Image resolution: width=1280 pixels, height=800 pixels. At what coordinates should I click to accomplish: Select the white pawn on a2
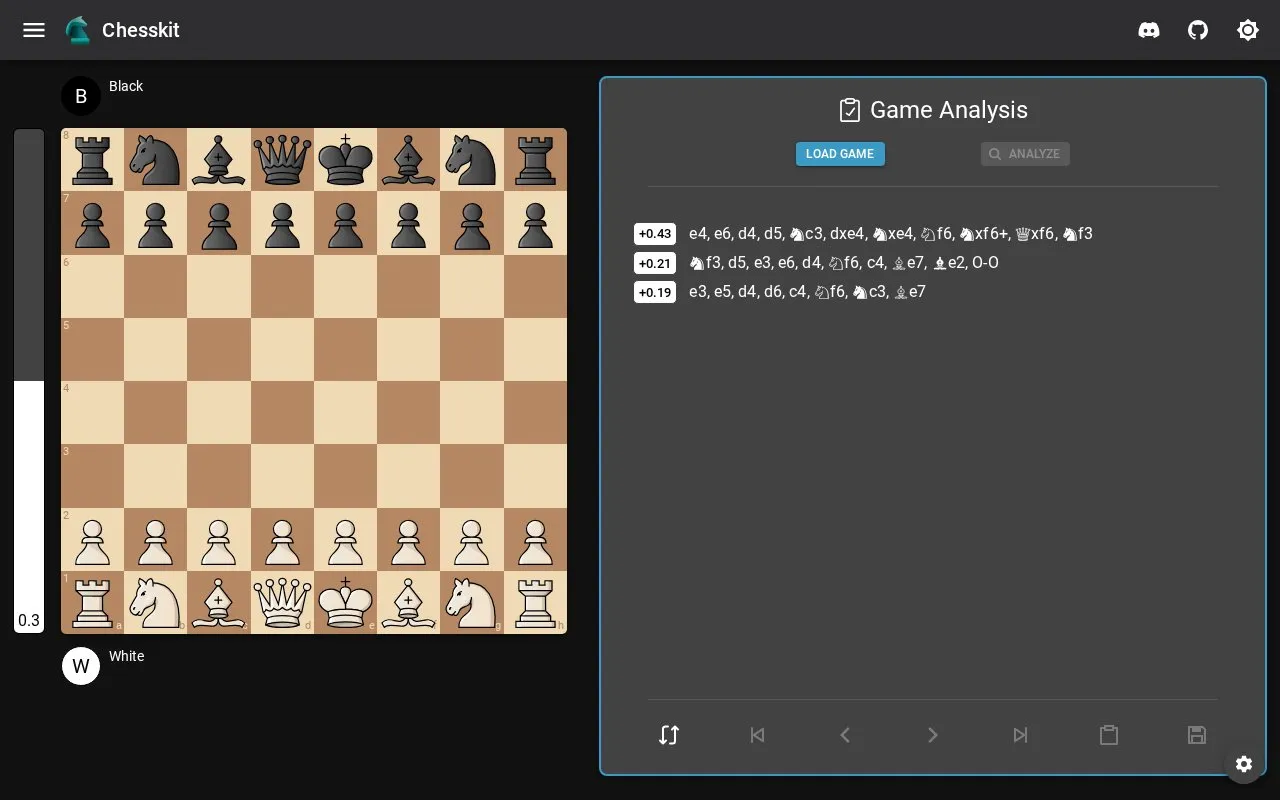(x=92, y=539)
